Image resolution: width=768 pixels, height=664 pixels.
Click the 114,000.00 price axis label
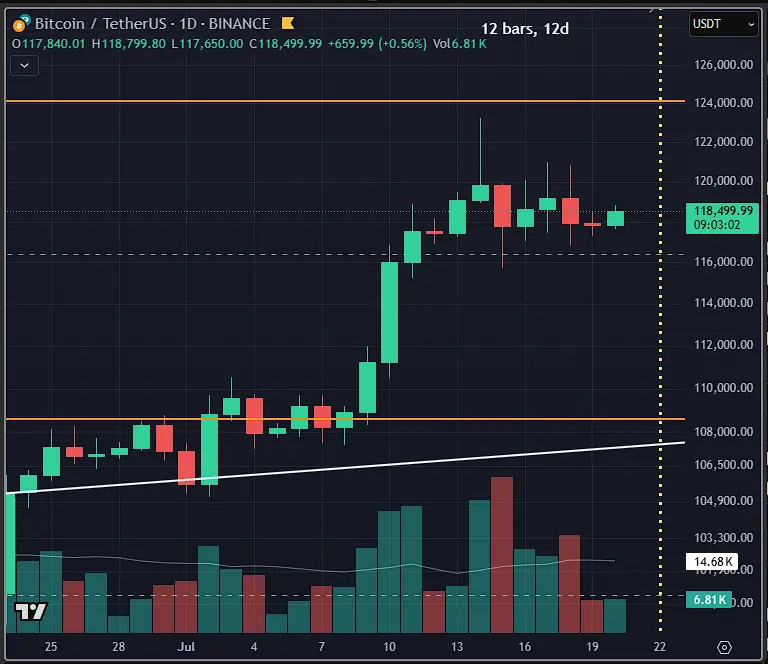click(723, 303)
